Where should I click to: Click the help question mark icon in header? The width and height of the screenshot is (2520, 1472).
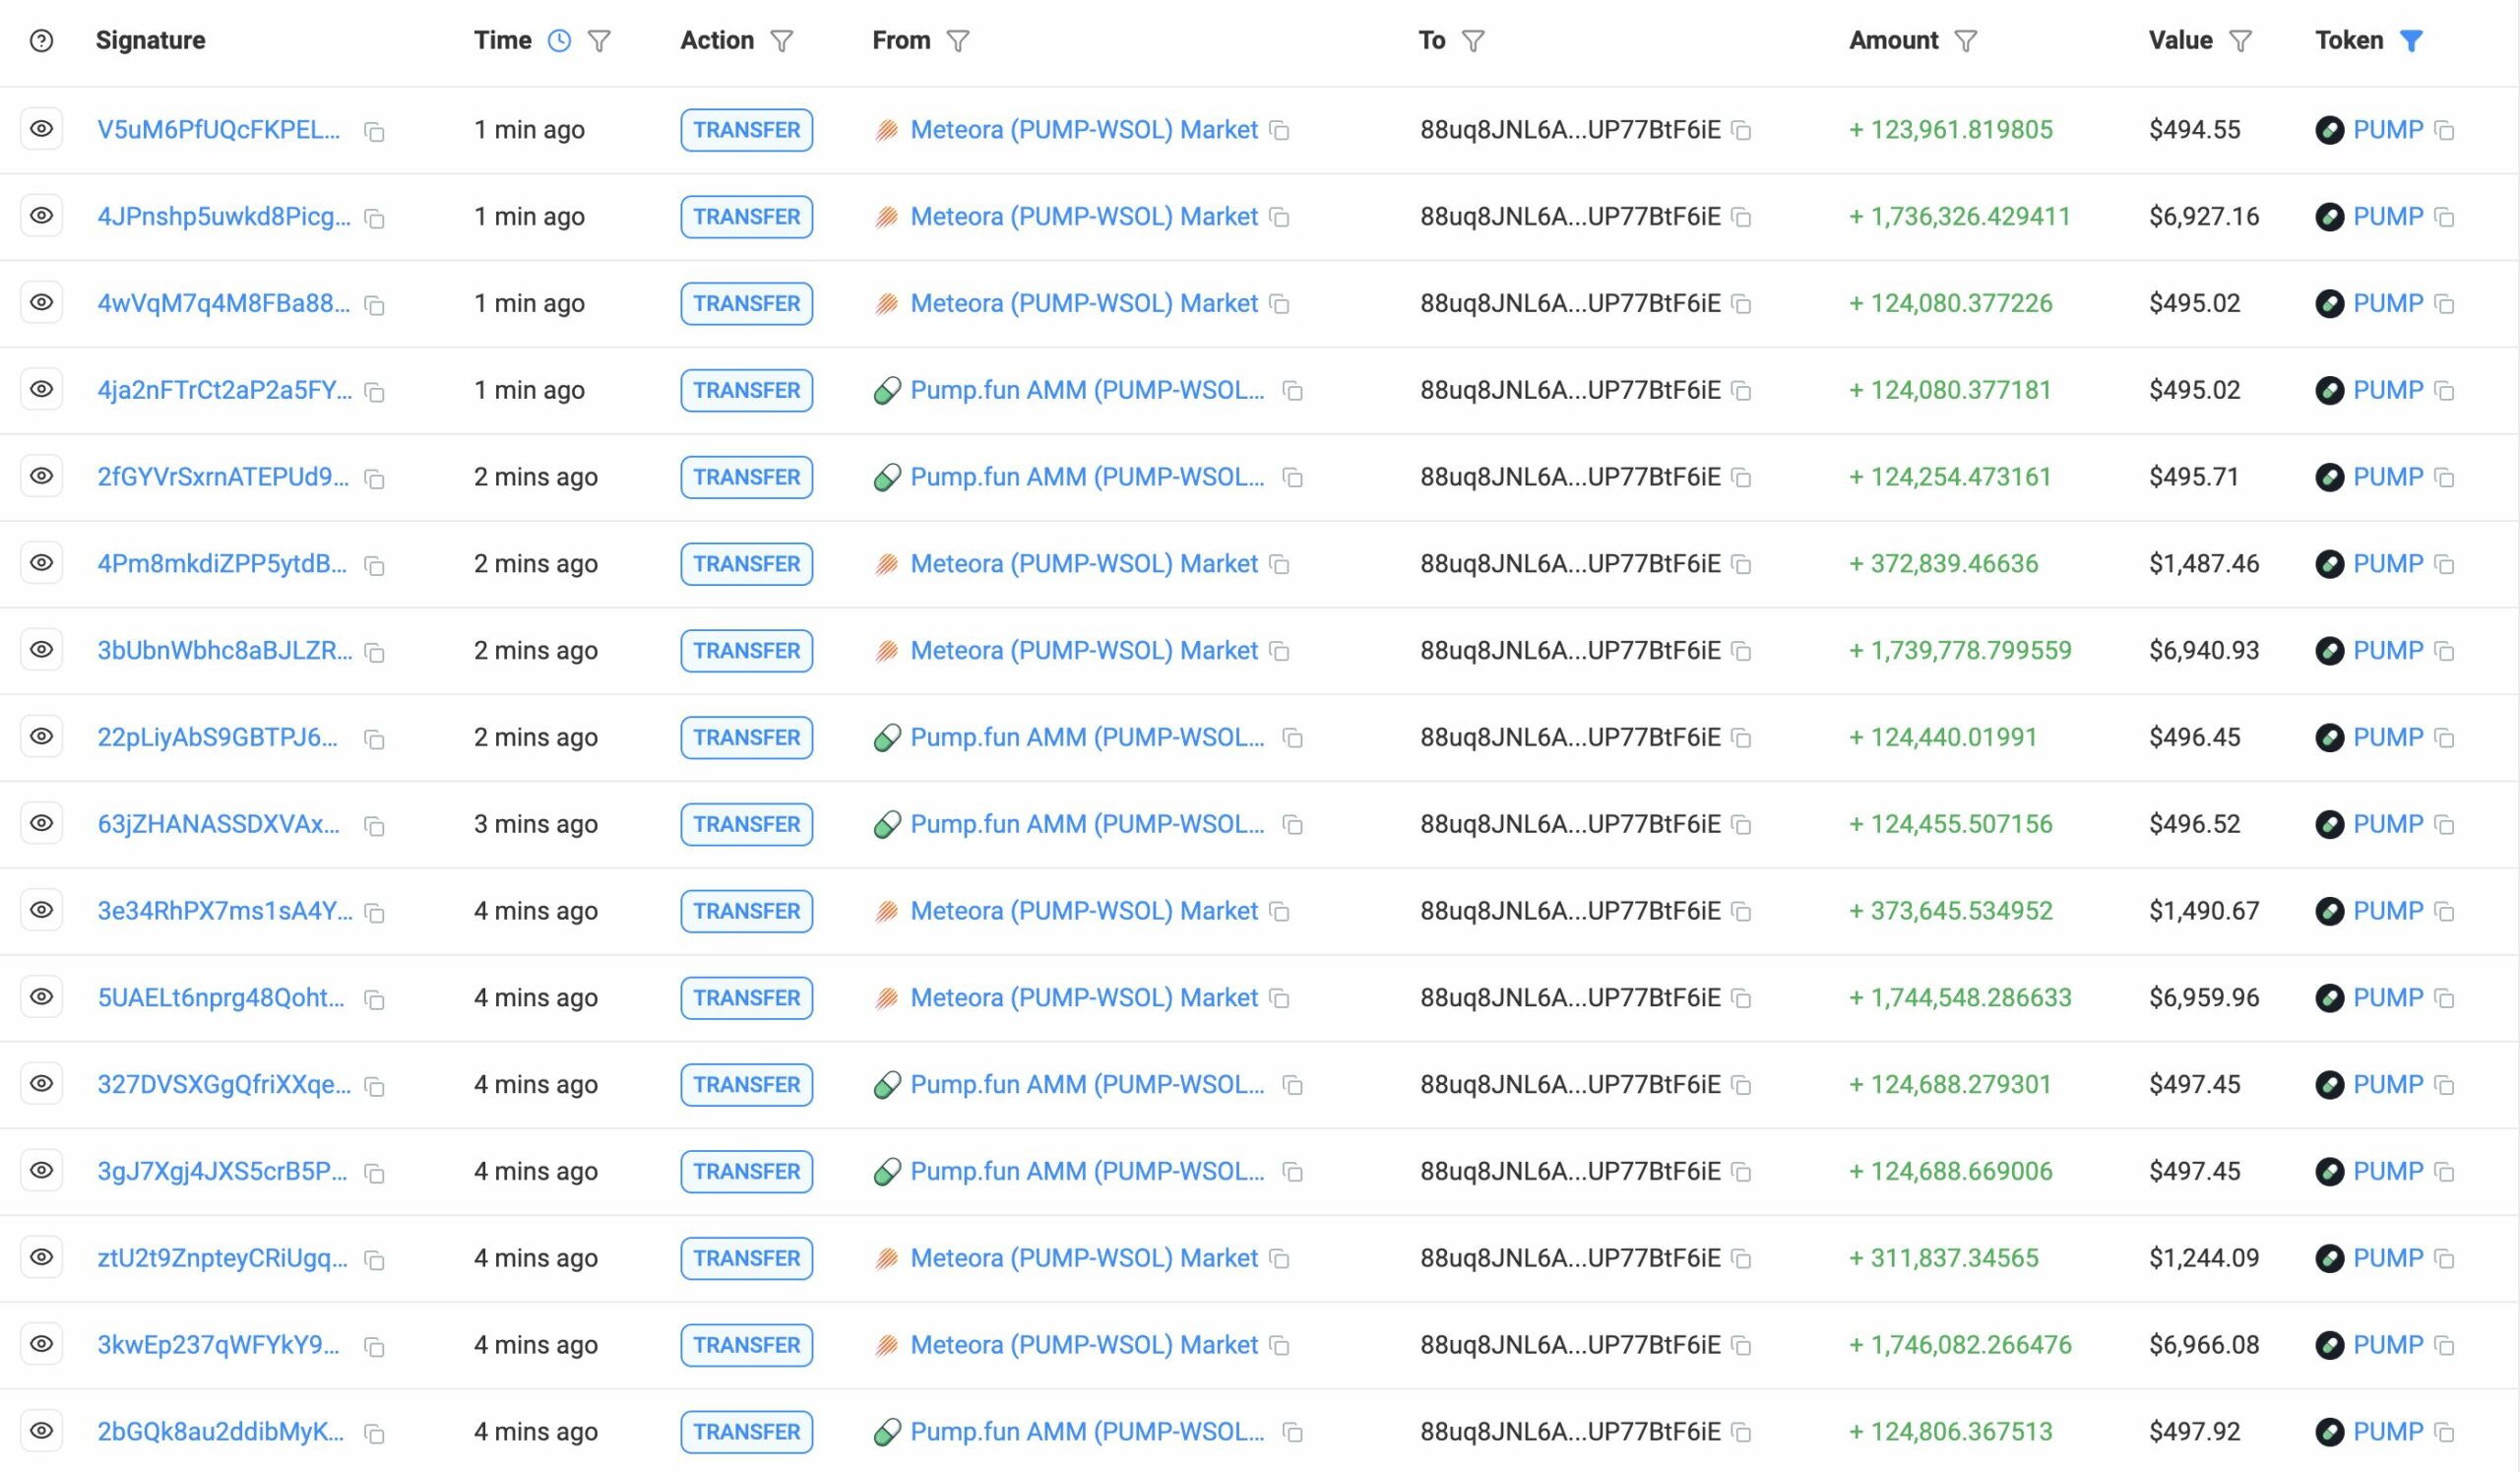click(41, 41)
